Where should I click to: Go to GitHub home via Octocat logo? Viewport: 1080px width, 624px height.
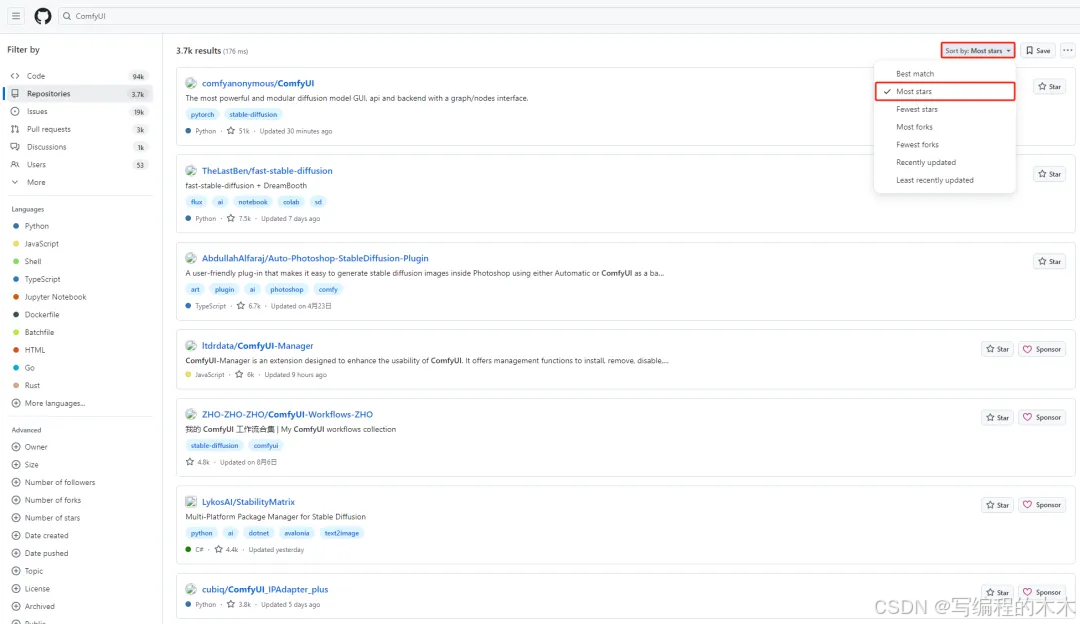[x=43, y=16]
